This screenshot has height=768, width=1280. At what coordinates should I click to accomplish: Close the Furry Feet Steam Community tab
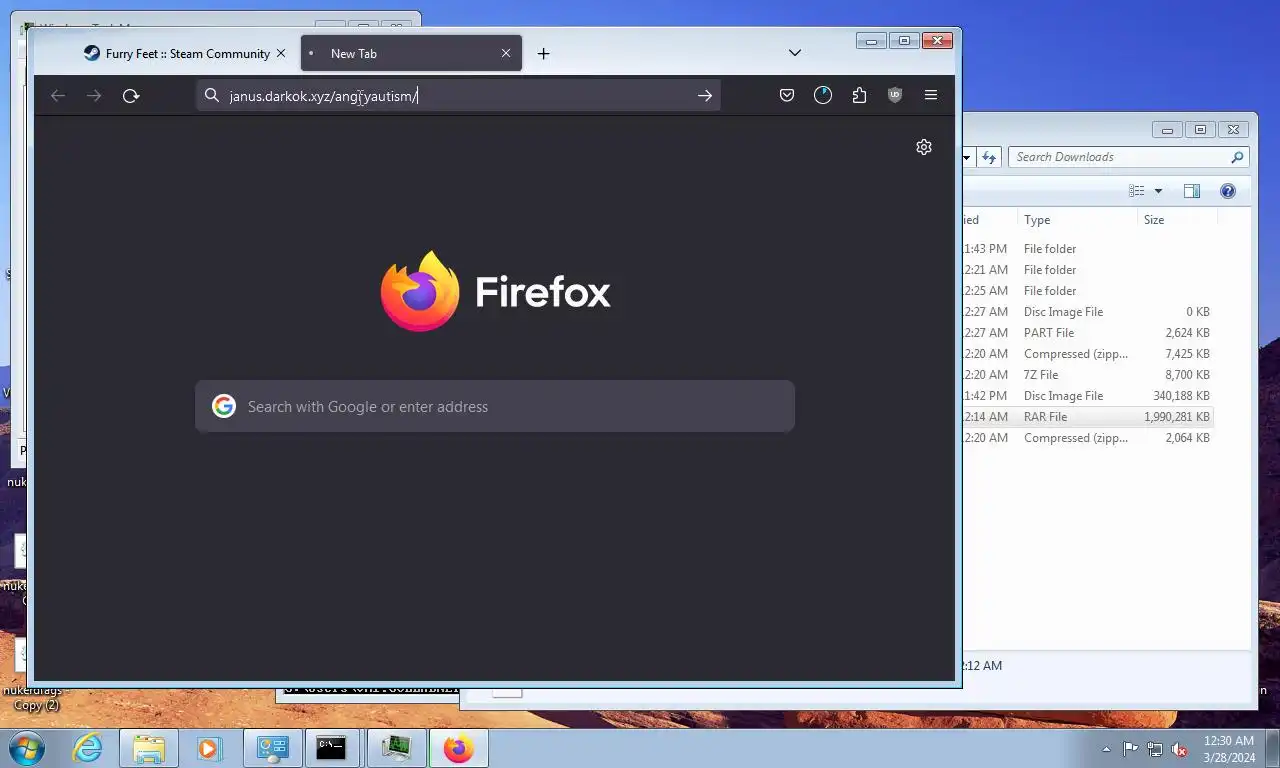click(281, 53)
